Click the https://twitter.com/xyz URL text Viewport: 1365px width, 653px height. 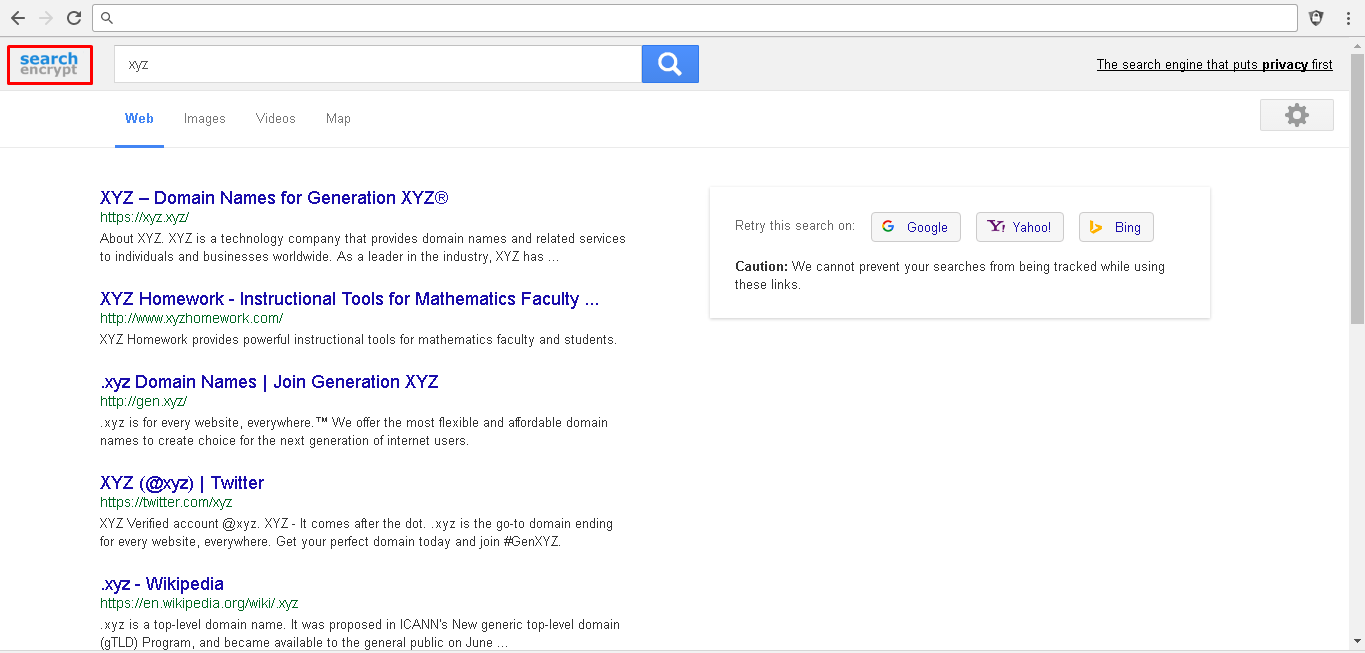coord(166,502)
